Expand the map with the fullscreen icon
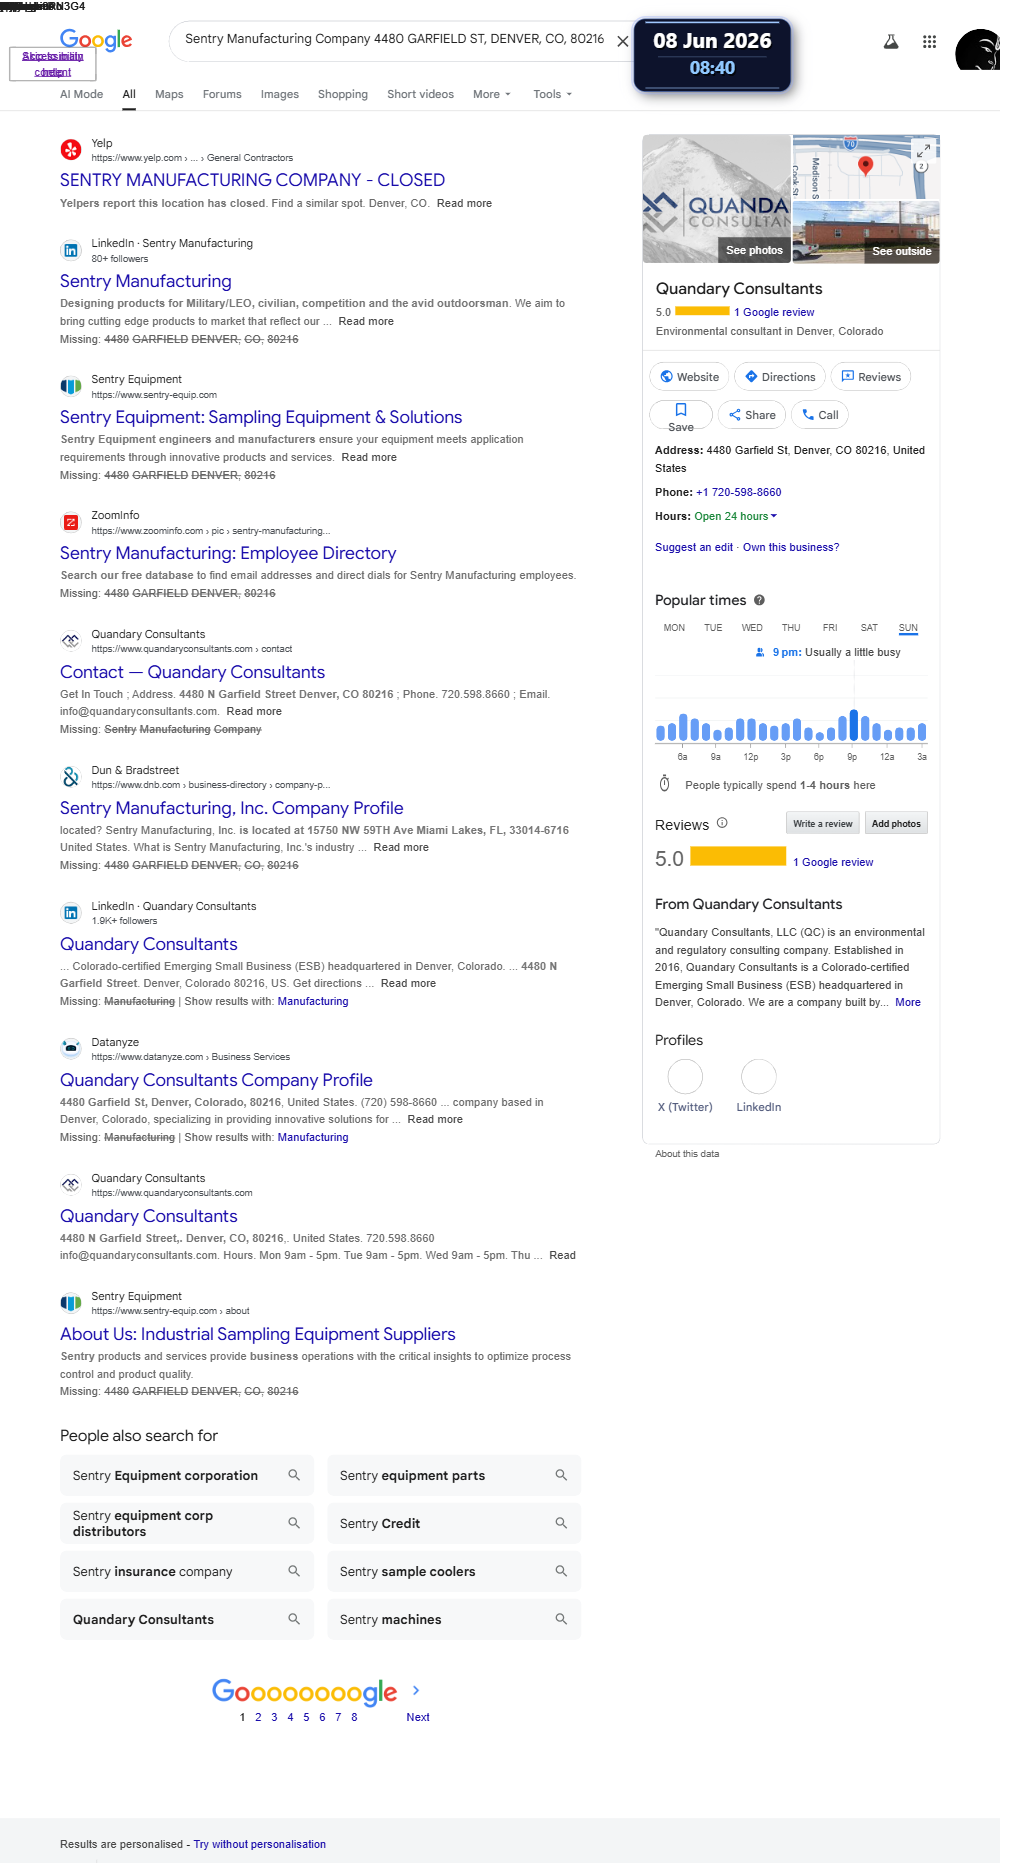Screen dimensions: 1012x1863 pos(924,150)
